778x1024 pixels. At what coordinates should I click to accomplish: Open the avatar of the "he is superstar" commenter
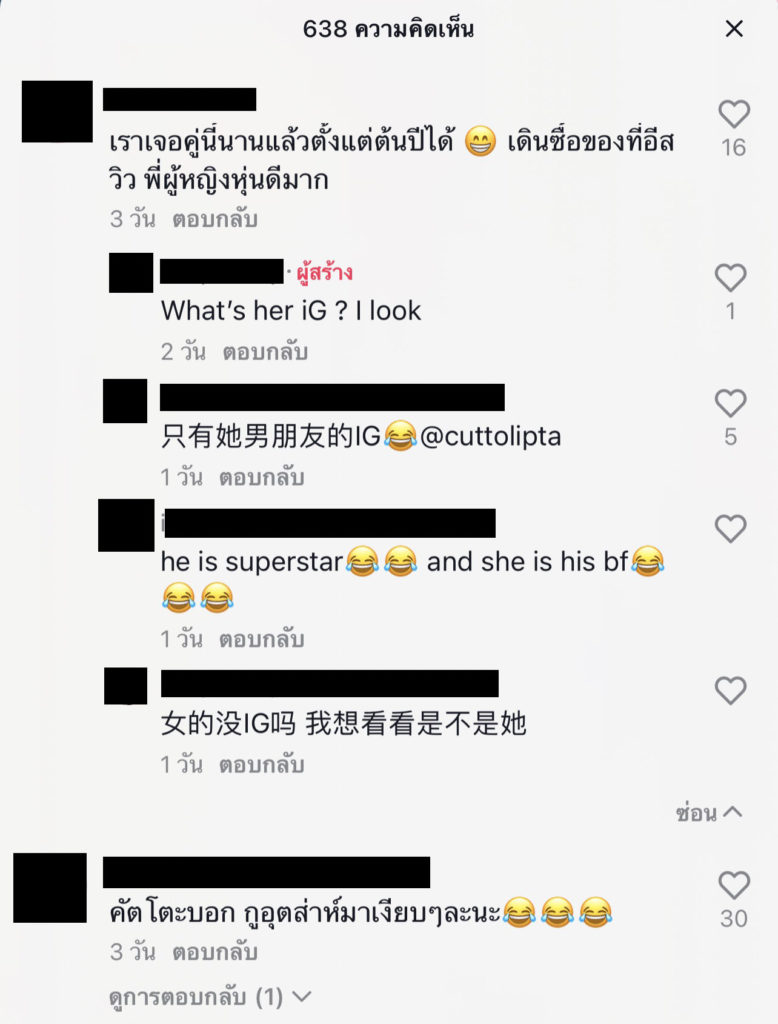pyautogui.click(x=126, y=525)
